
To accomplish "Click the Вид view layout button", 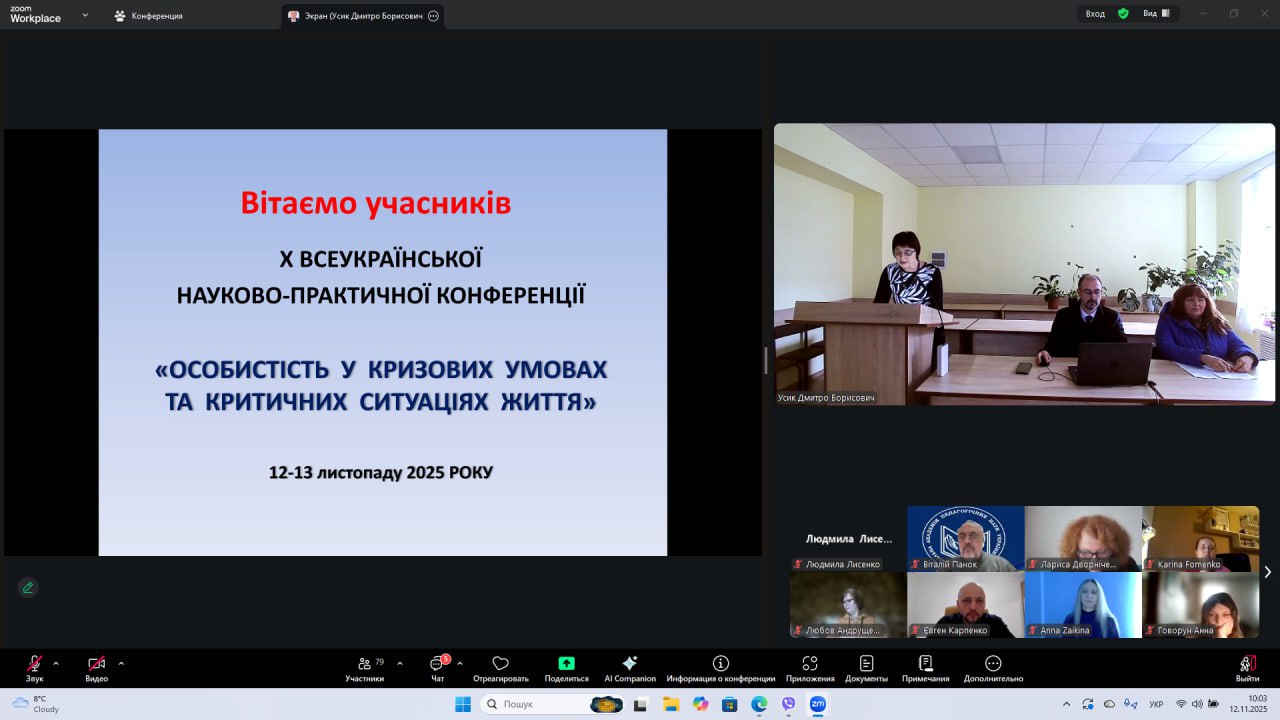I will [x=1156, y=14].
